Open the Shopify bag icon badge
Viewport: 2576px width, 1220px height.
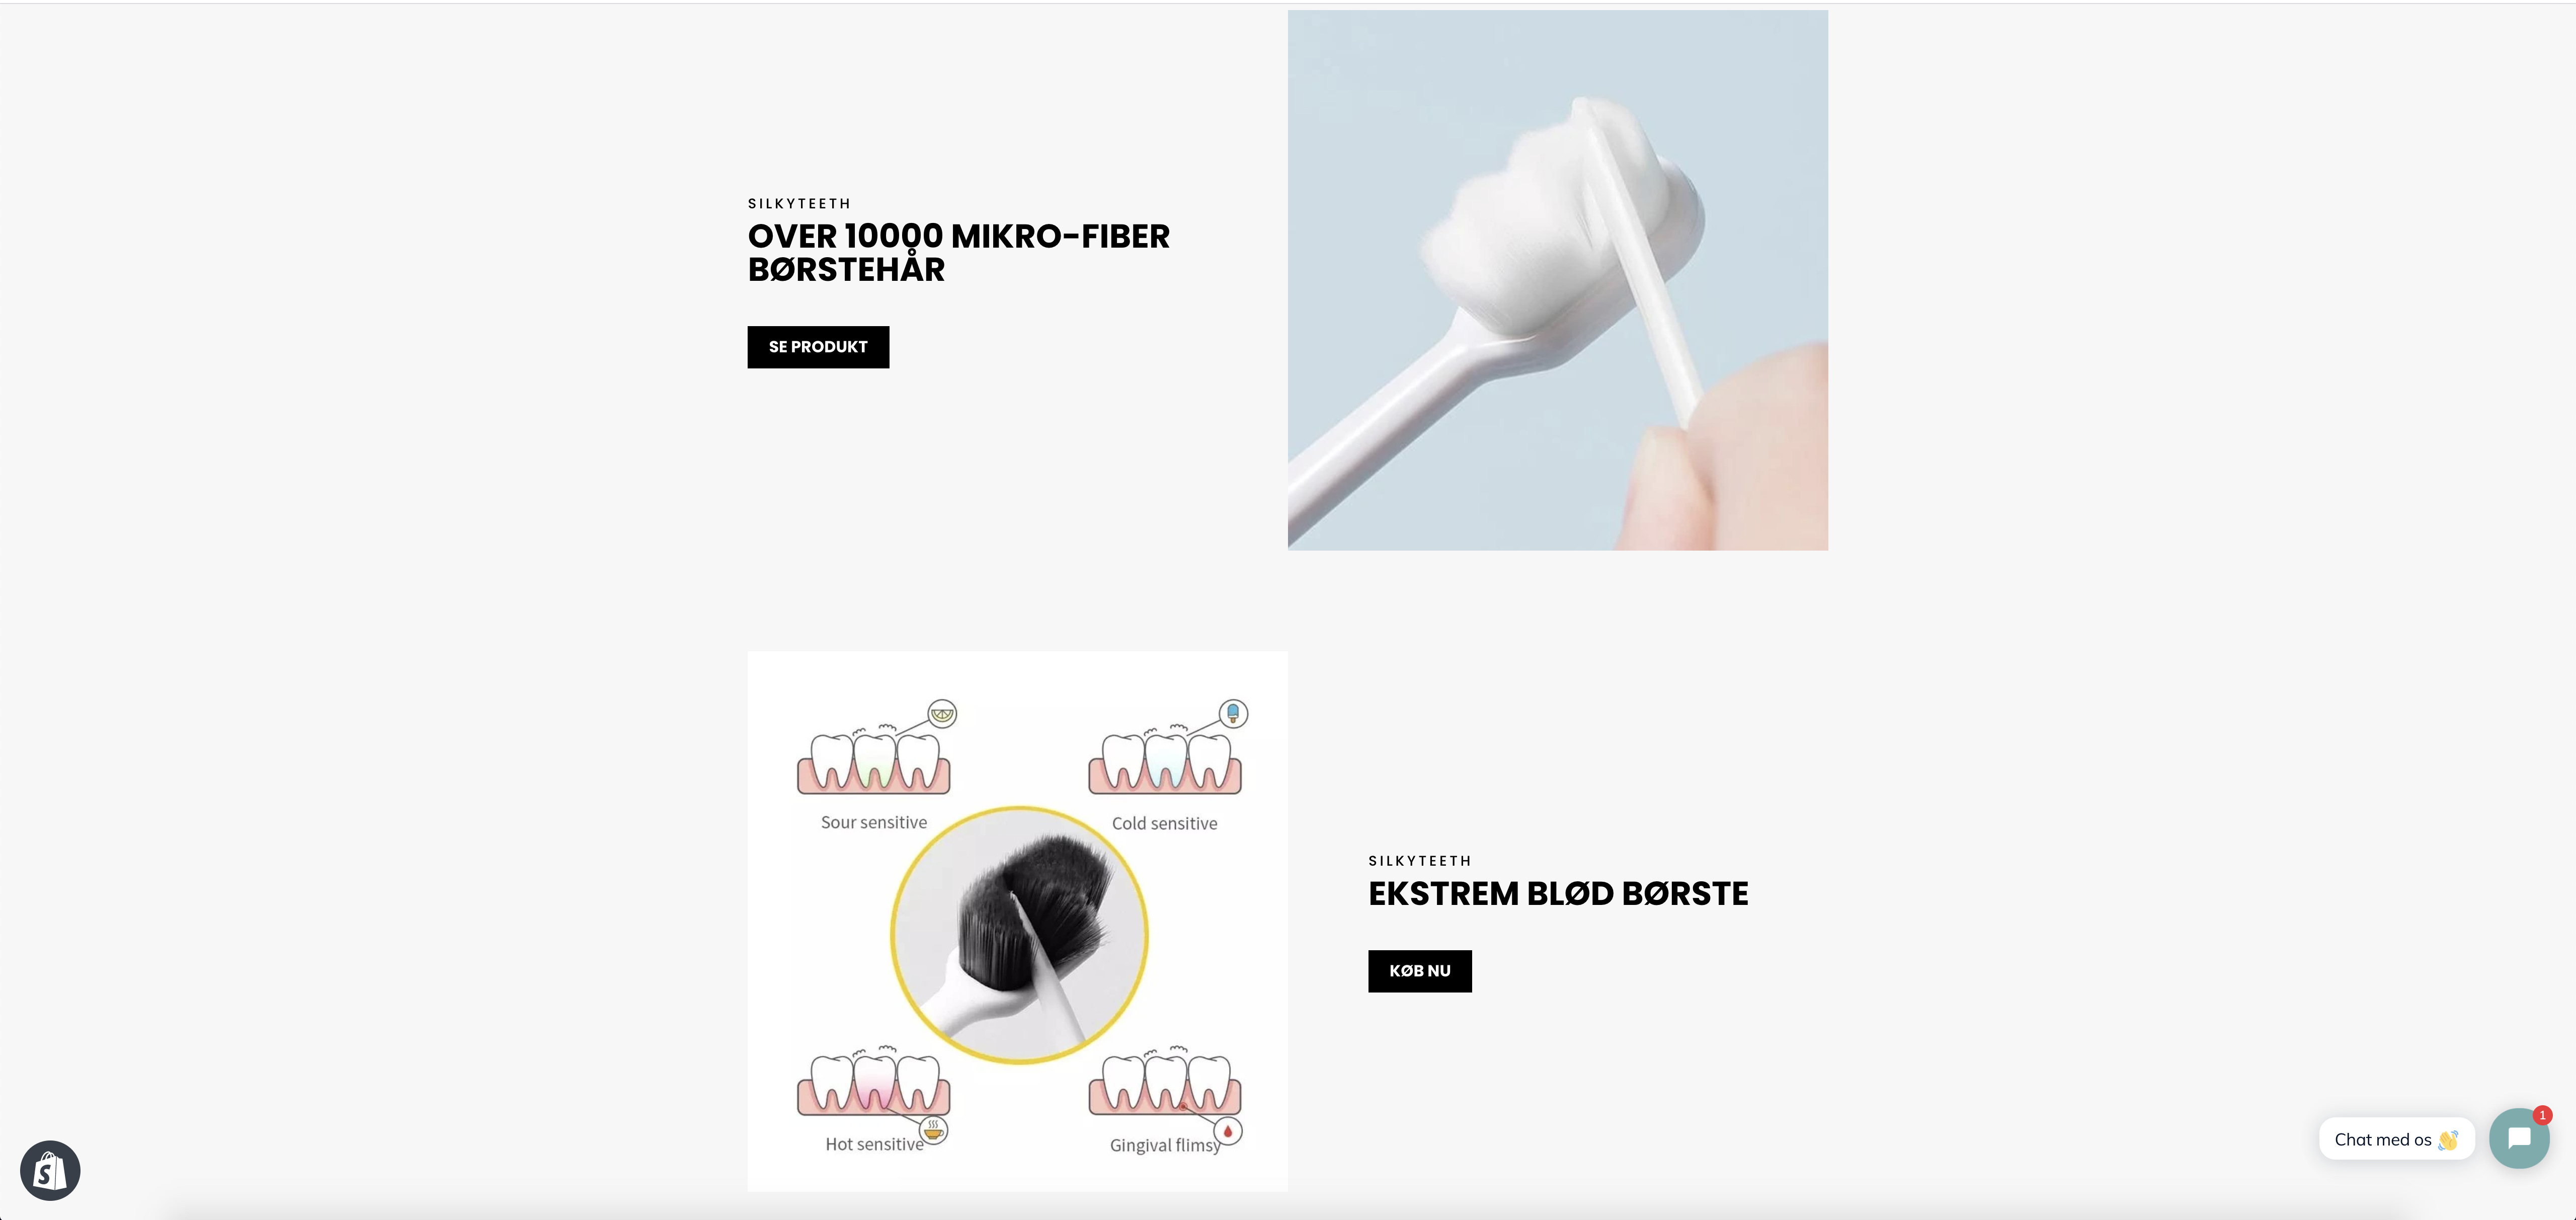pos(50,1170)
